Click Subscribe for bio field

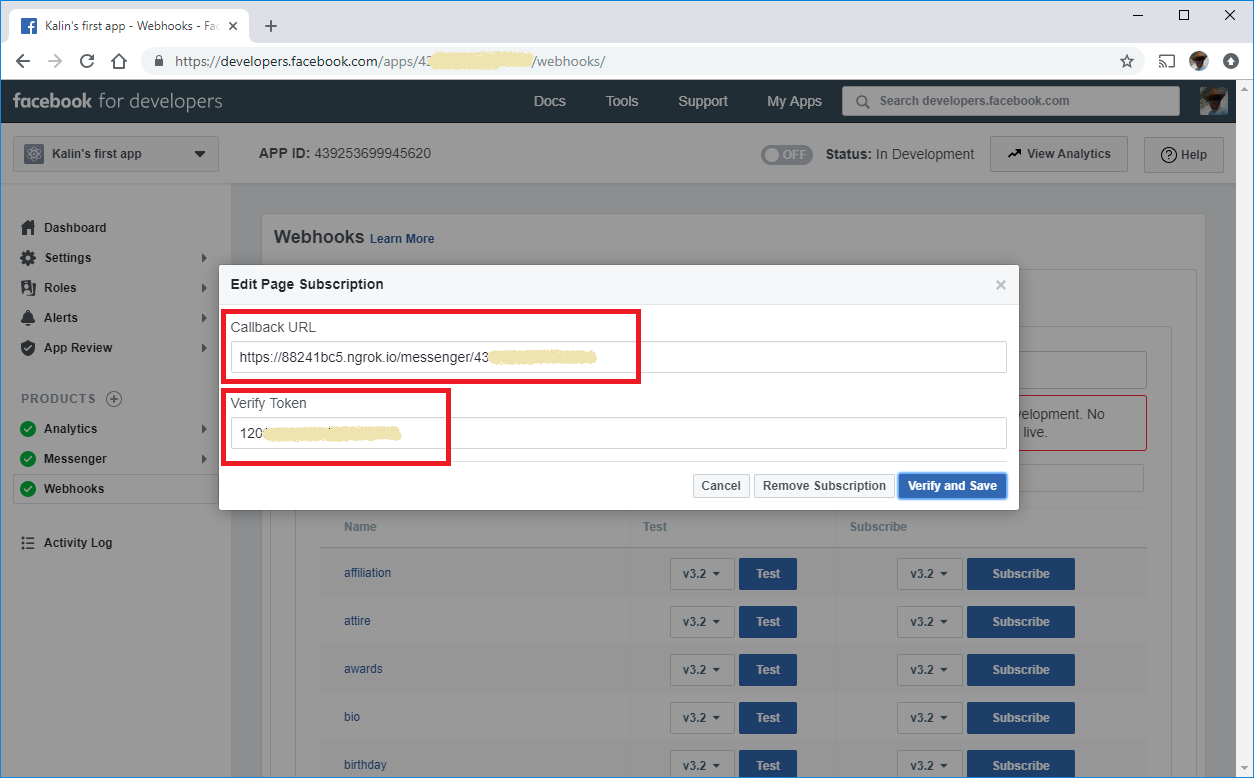coord(1021,718)
